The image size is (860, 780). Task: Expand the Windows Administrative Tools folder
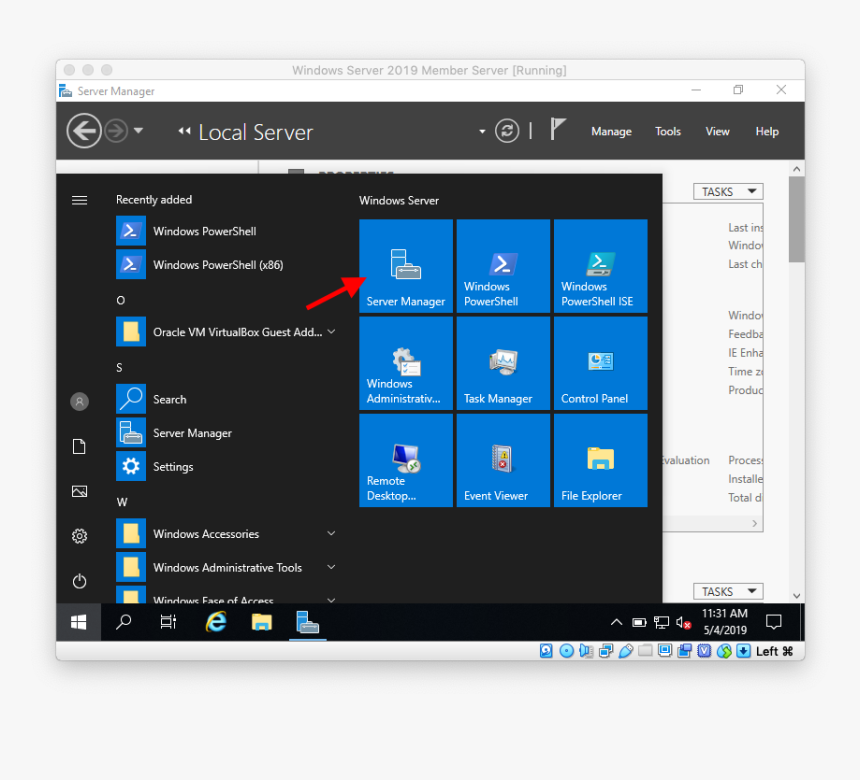pyautogui.click(x=225, y=567)
